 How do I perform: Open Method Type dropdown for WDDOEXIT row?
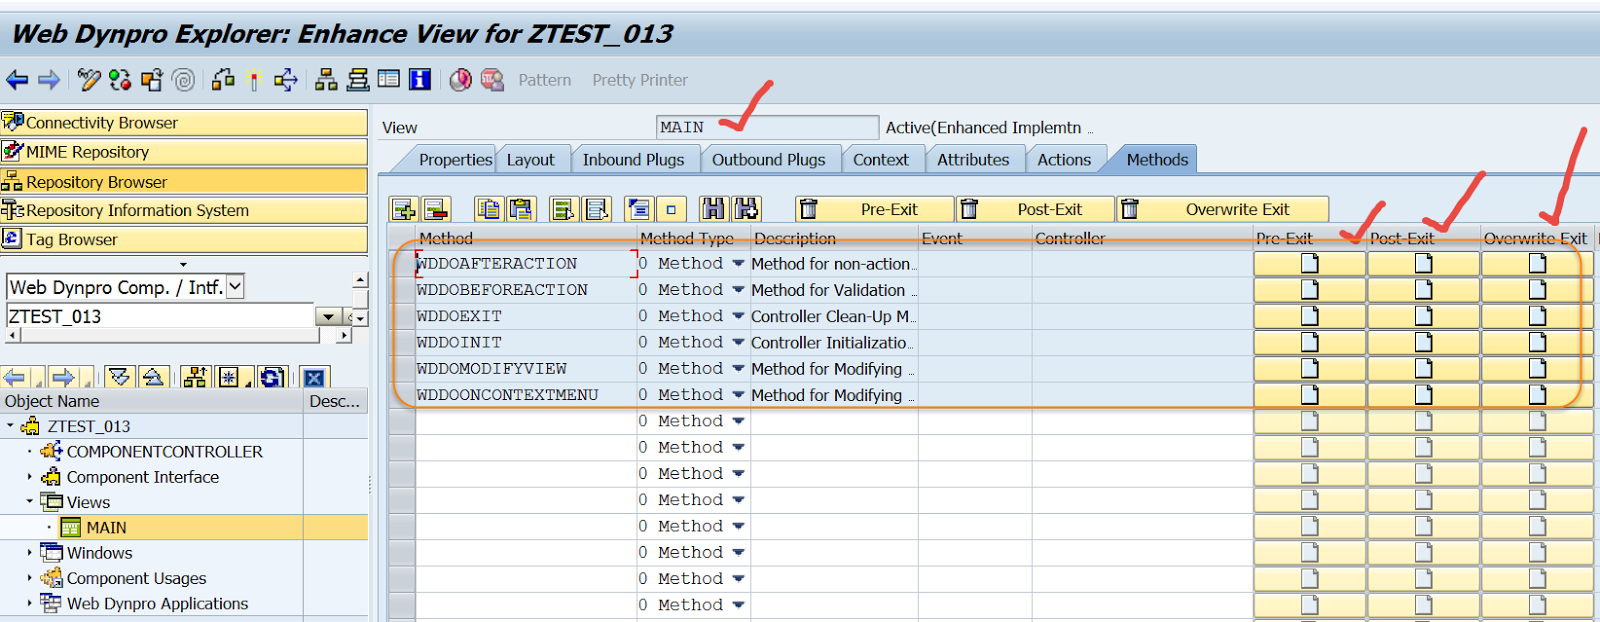pyautogui.click(x=738, y=316)
